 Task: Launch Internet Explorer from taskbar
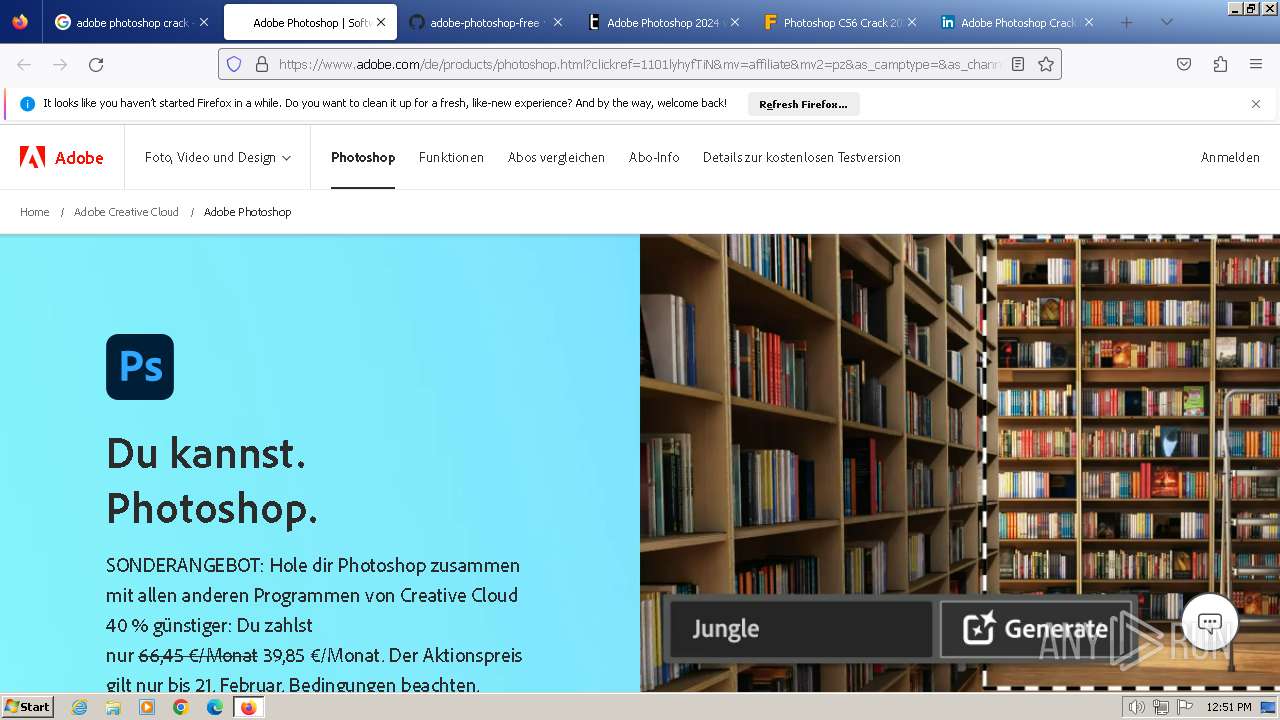coord(80,707)
